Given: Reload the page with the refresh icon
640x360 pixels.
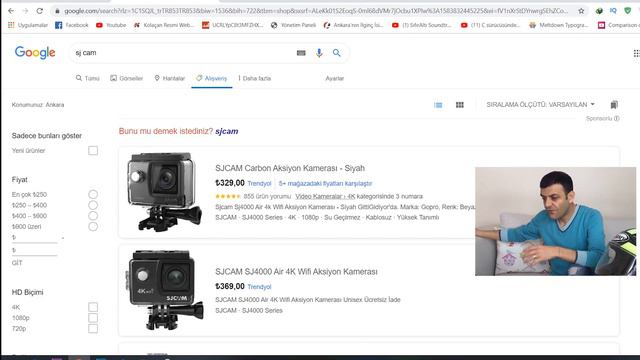Looking at the screenshot, I should tap(40, 11).
